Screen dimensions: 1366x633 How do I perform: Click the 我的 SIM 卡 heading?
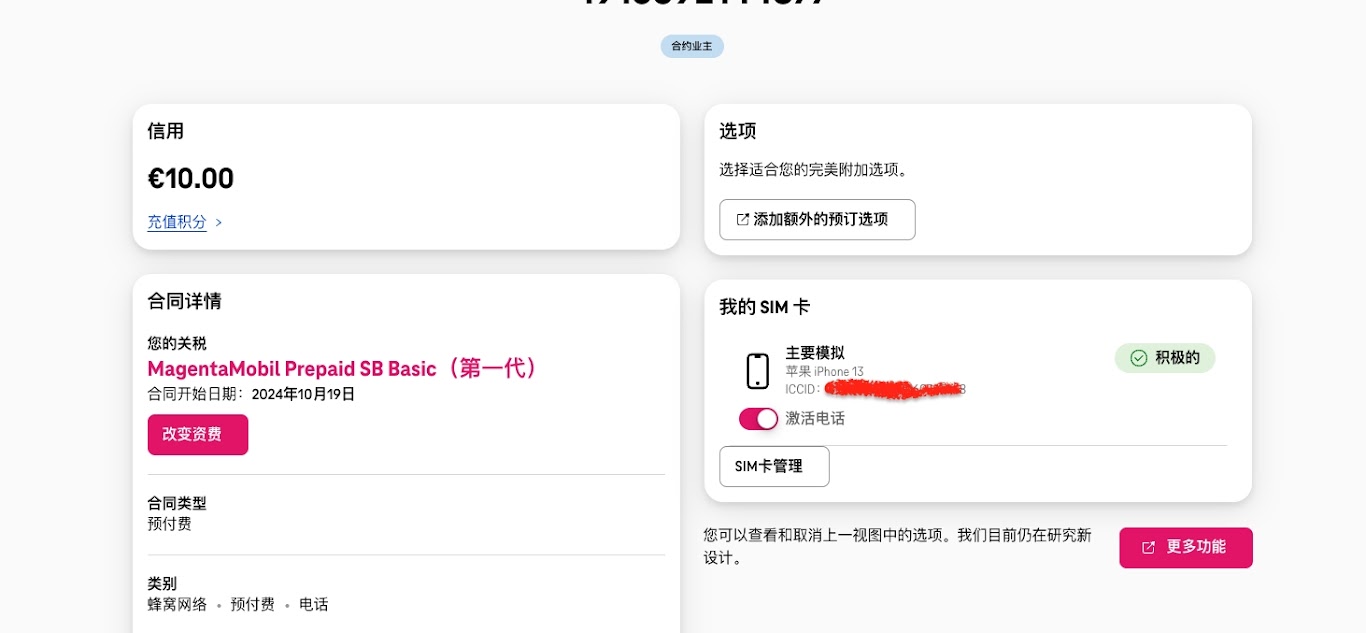click(x=764, y=307)
